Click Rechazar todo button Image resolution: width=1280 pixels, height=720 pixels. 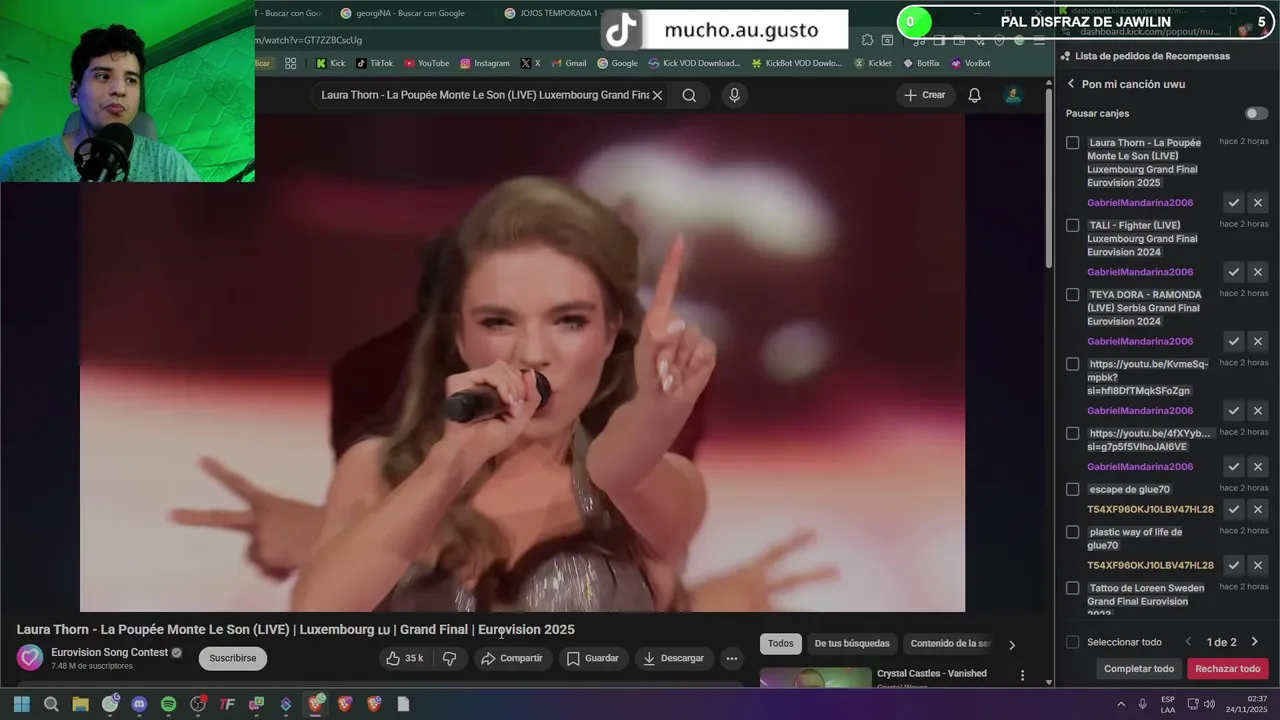(1228, 669)
